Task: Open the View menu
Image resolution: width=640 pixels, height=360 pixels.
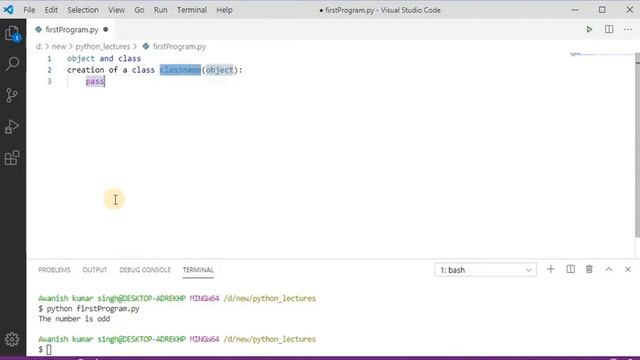Action: pos(116,10)
